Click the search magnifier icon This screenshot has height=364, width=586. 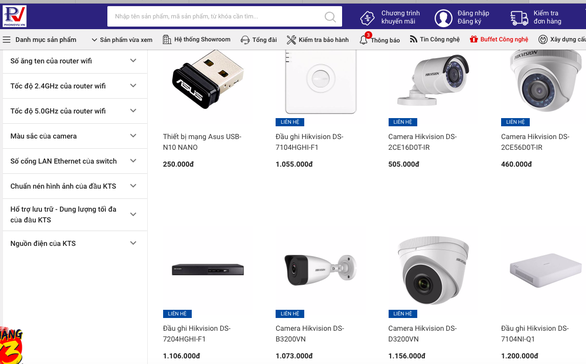(330, 16)
